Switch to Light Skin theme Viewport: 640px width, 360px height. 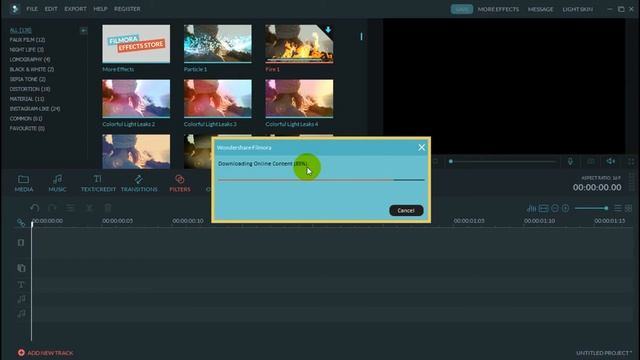pyautogui.click(x=578, y=9)
